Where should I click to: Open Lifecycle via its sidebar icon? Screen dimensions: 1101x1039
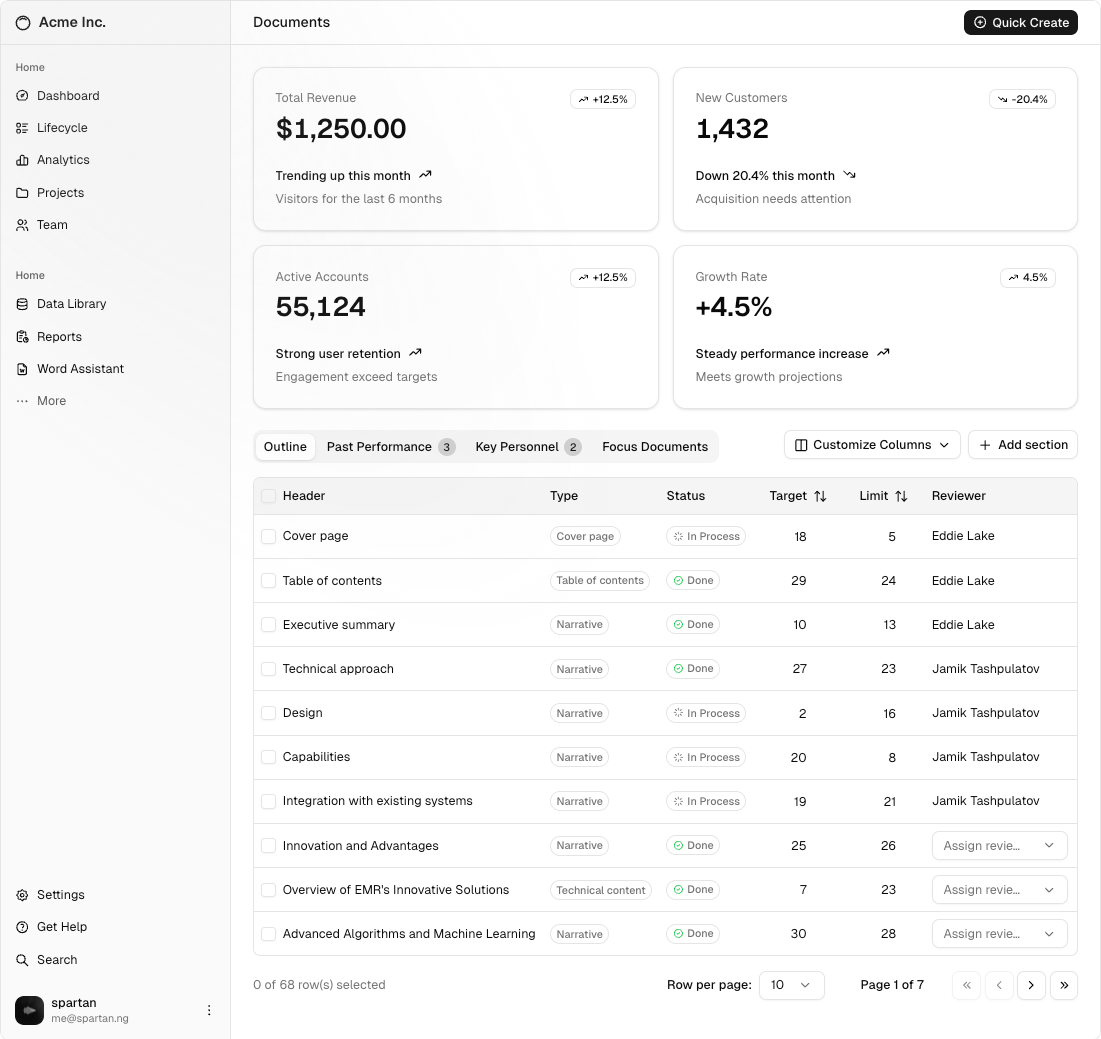[x=22, y=128]
